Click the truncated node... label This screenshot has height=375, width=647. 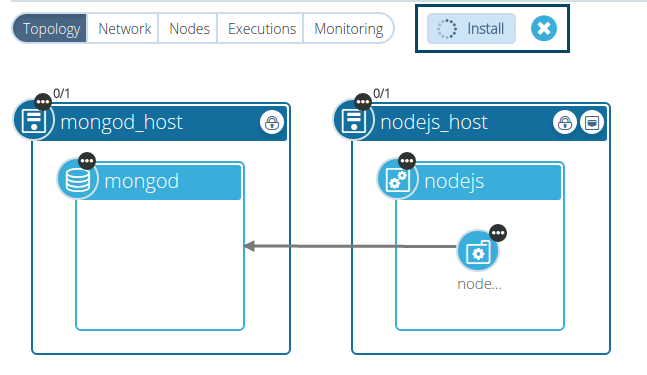tap(479, 284)
